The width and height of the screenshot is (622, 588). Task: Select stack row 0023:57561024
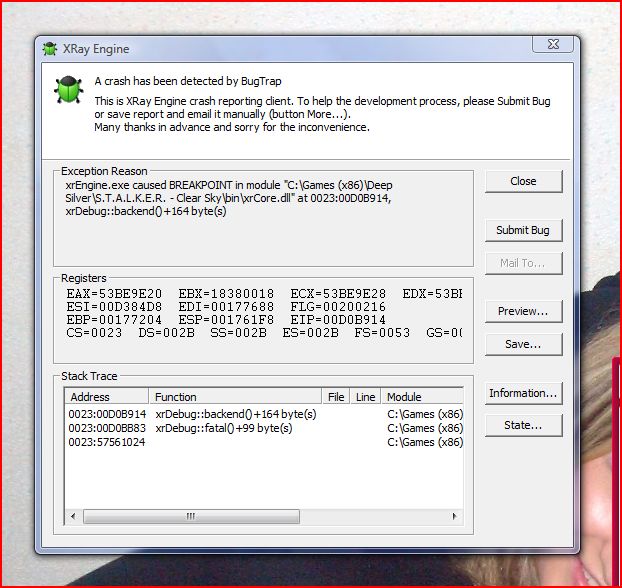pos(107,442)
